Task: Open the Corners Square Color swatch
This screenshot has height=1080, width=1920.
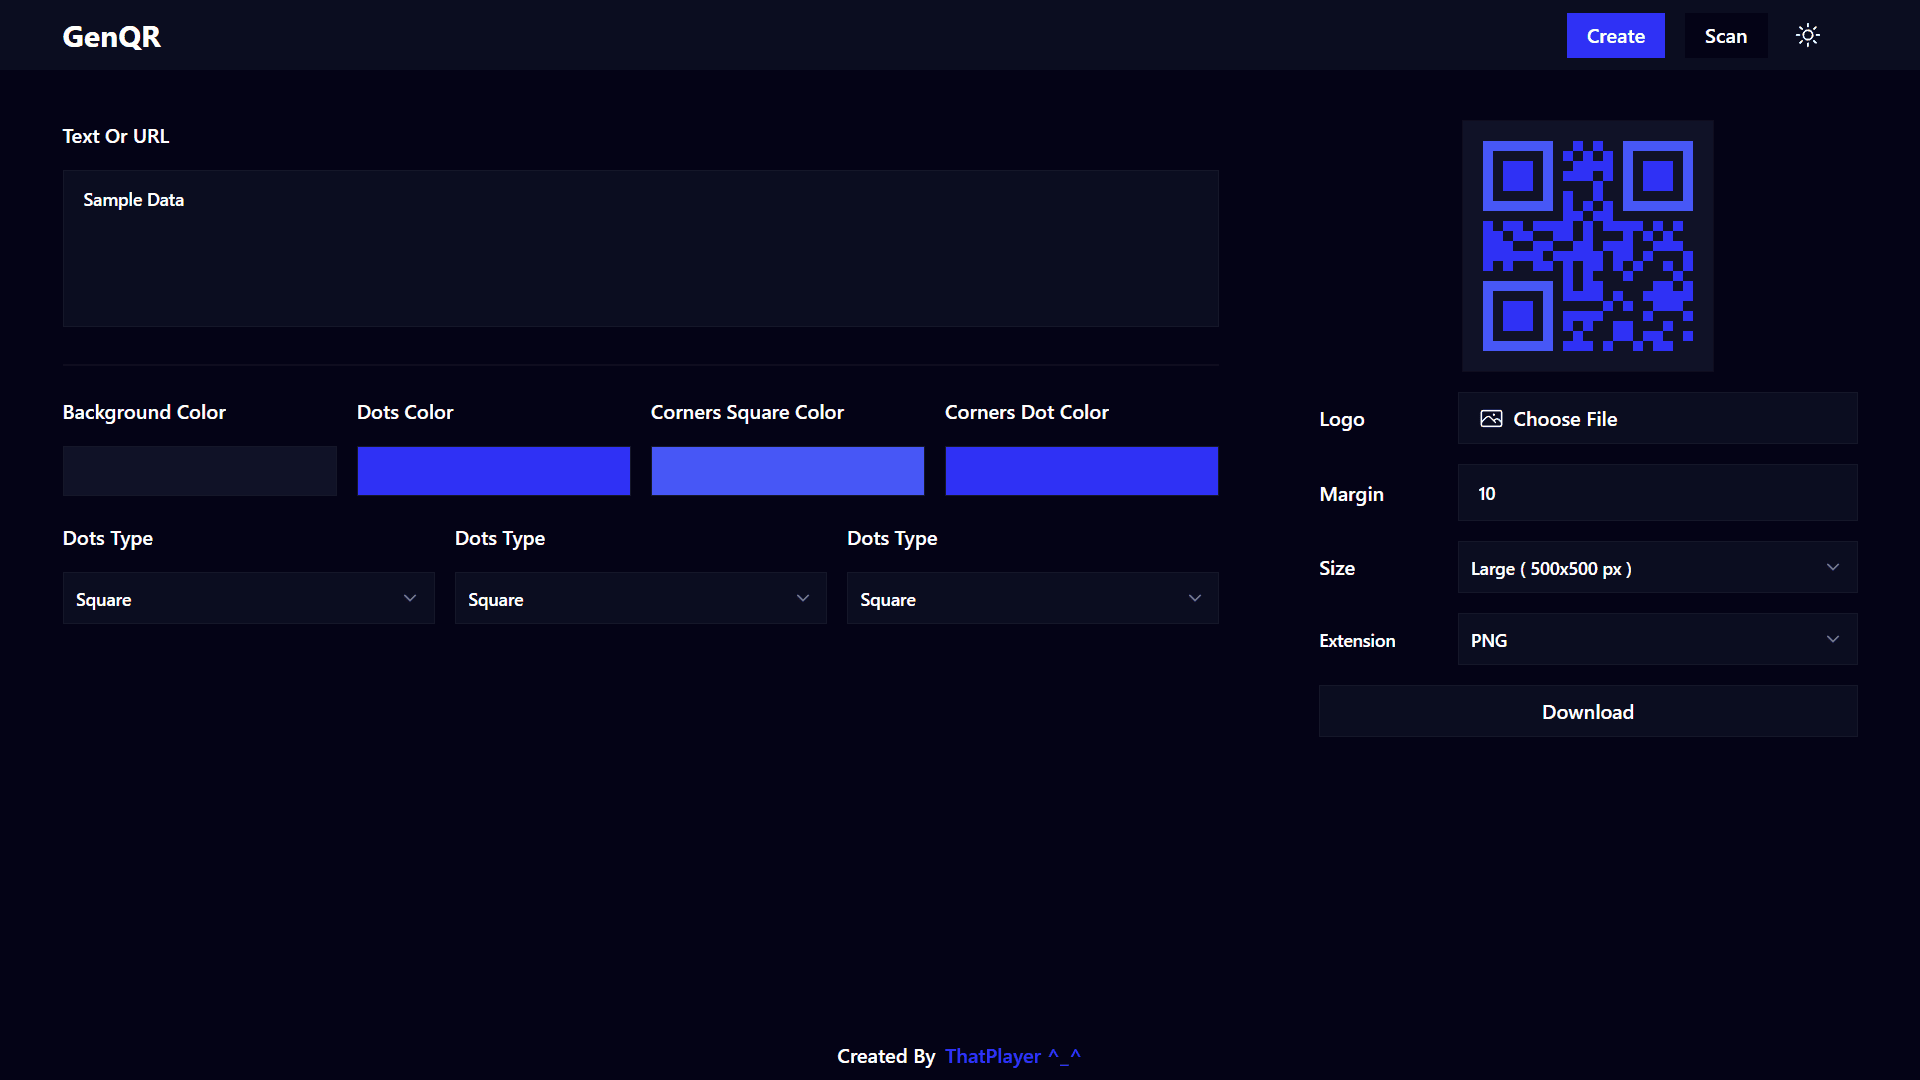Action: [x=788, y=471]
